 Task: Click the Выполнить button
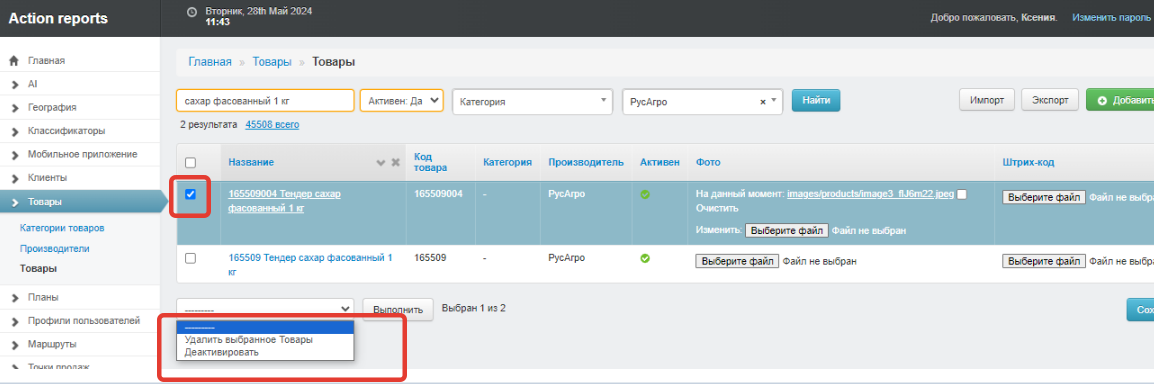point(398,310)
